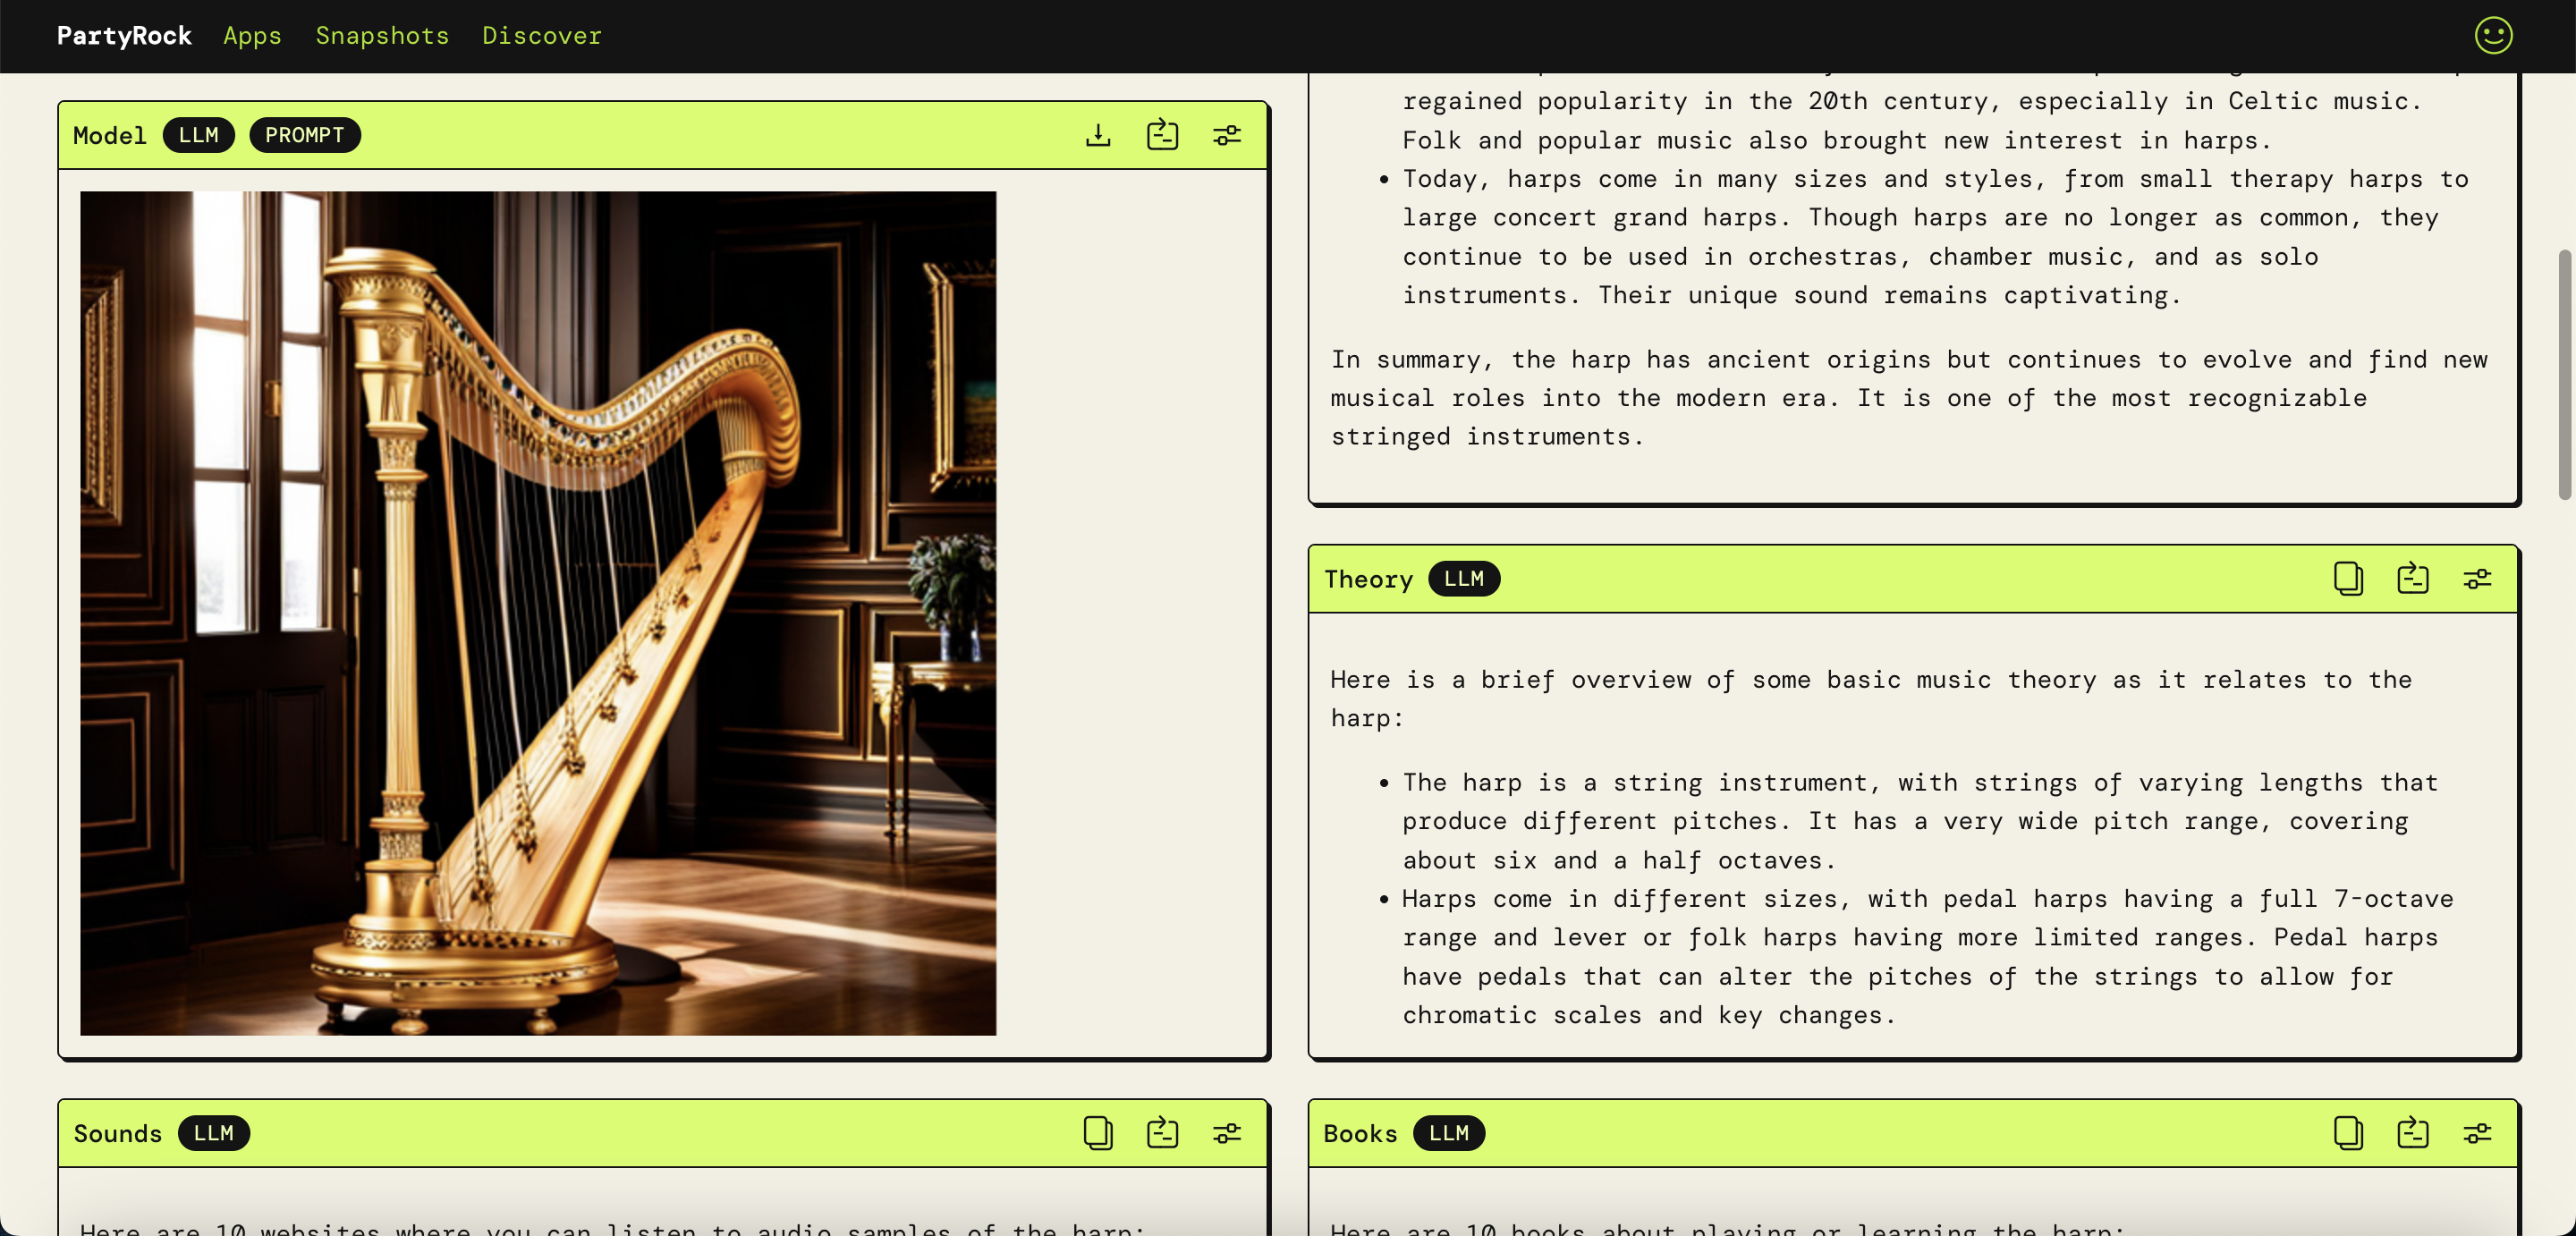
Task: Open the Model widget settings sliders
Action: point(1227,135)
